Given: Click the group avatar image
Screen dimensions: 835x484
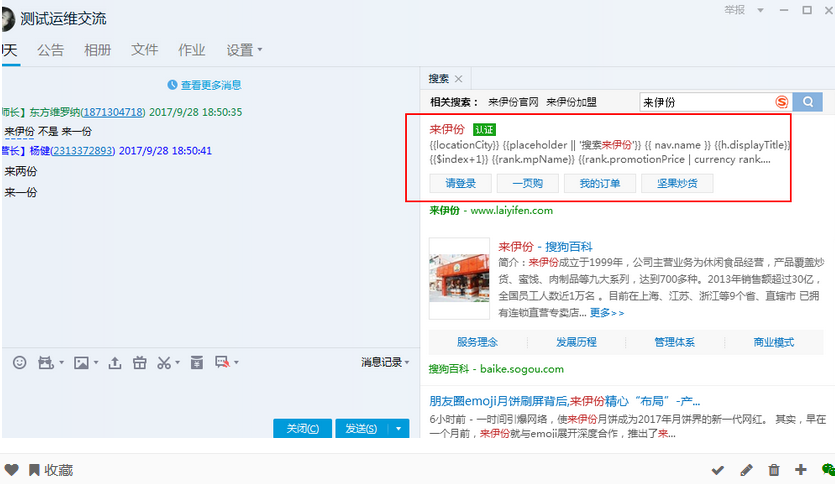Looking at the screenshot, I should pos(7,19).
